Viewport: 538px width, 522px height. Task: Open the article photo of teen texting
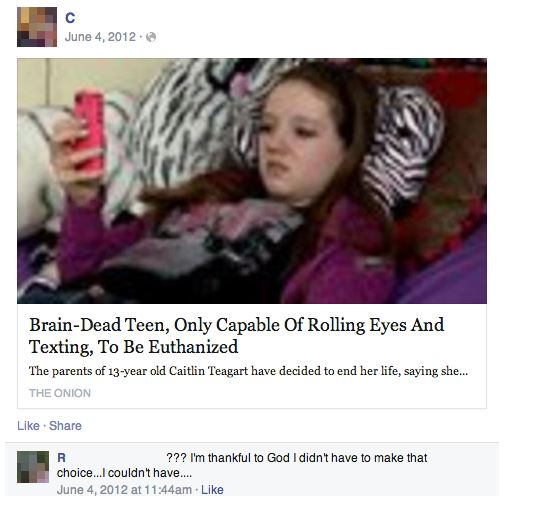coord(252,181)
